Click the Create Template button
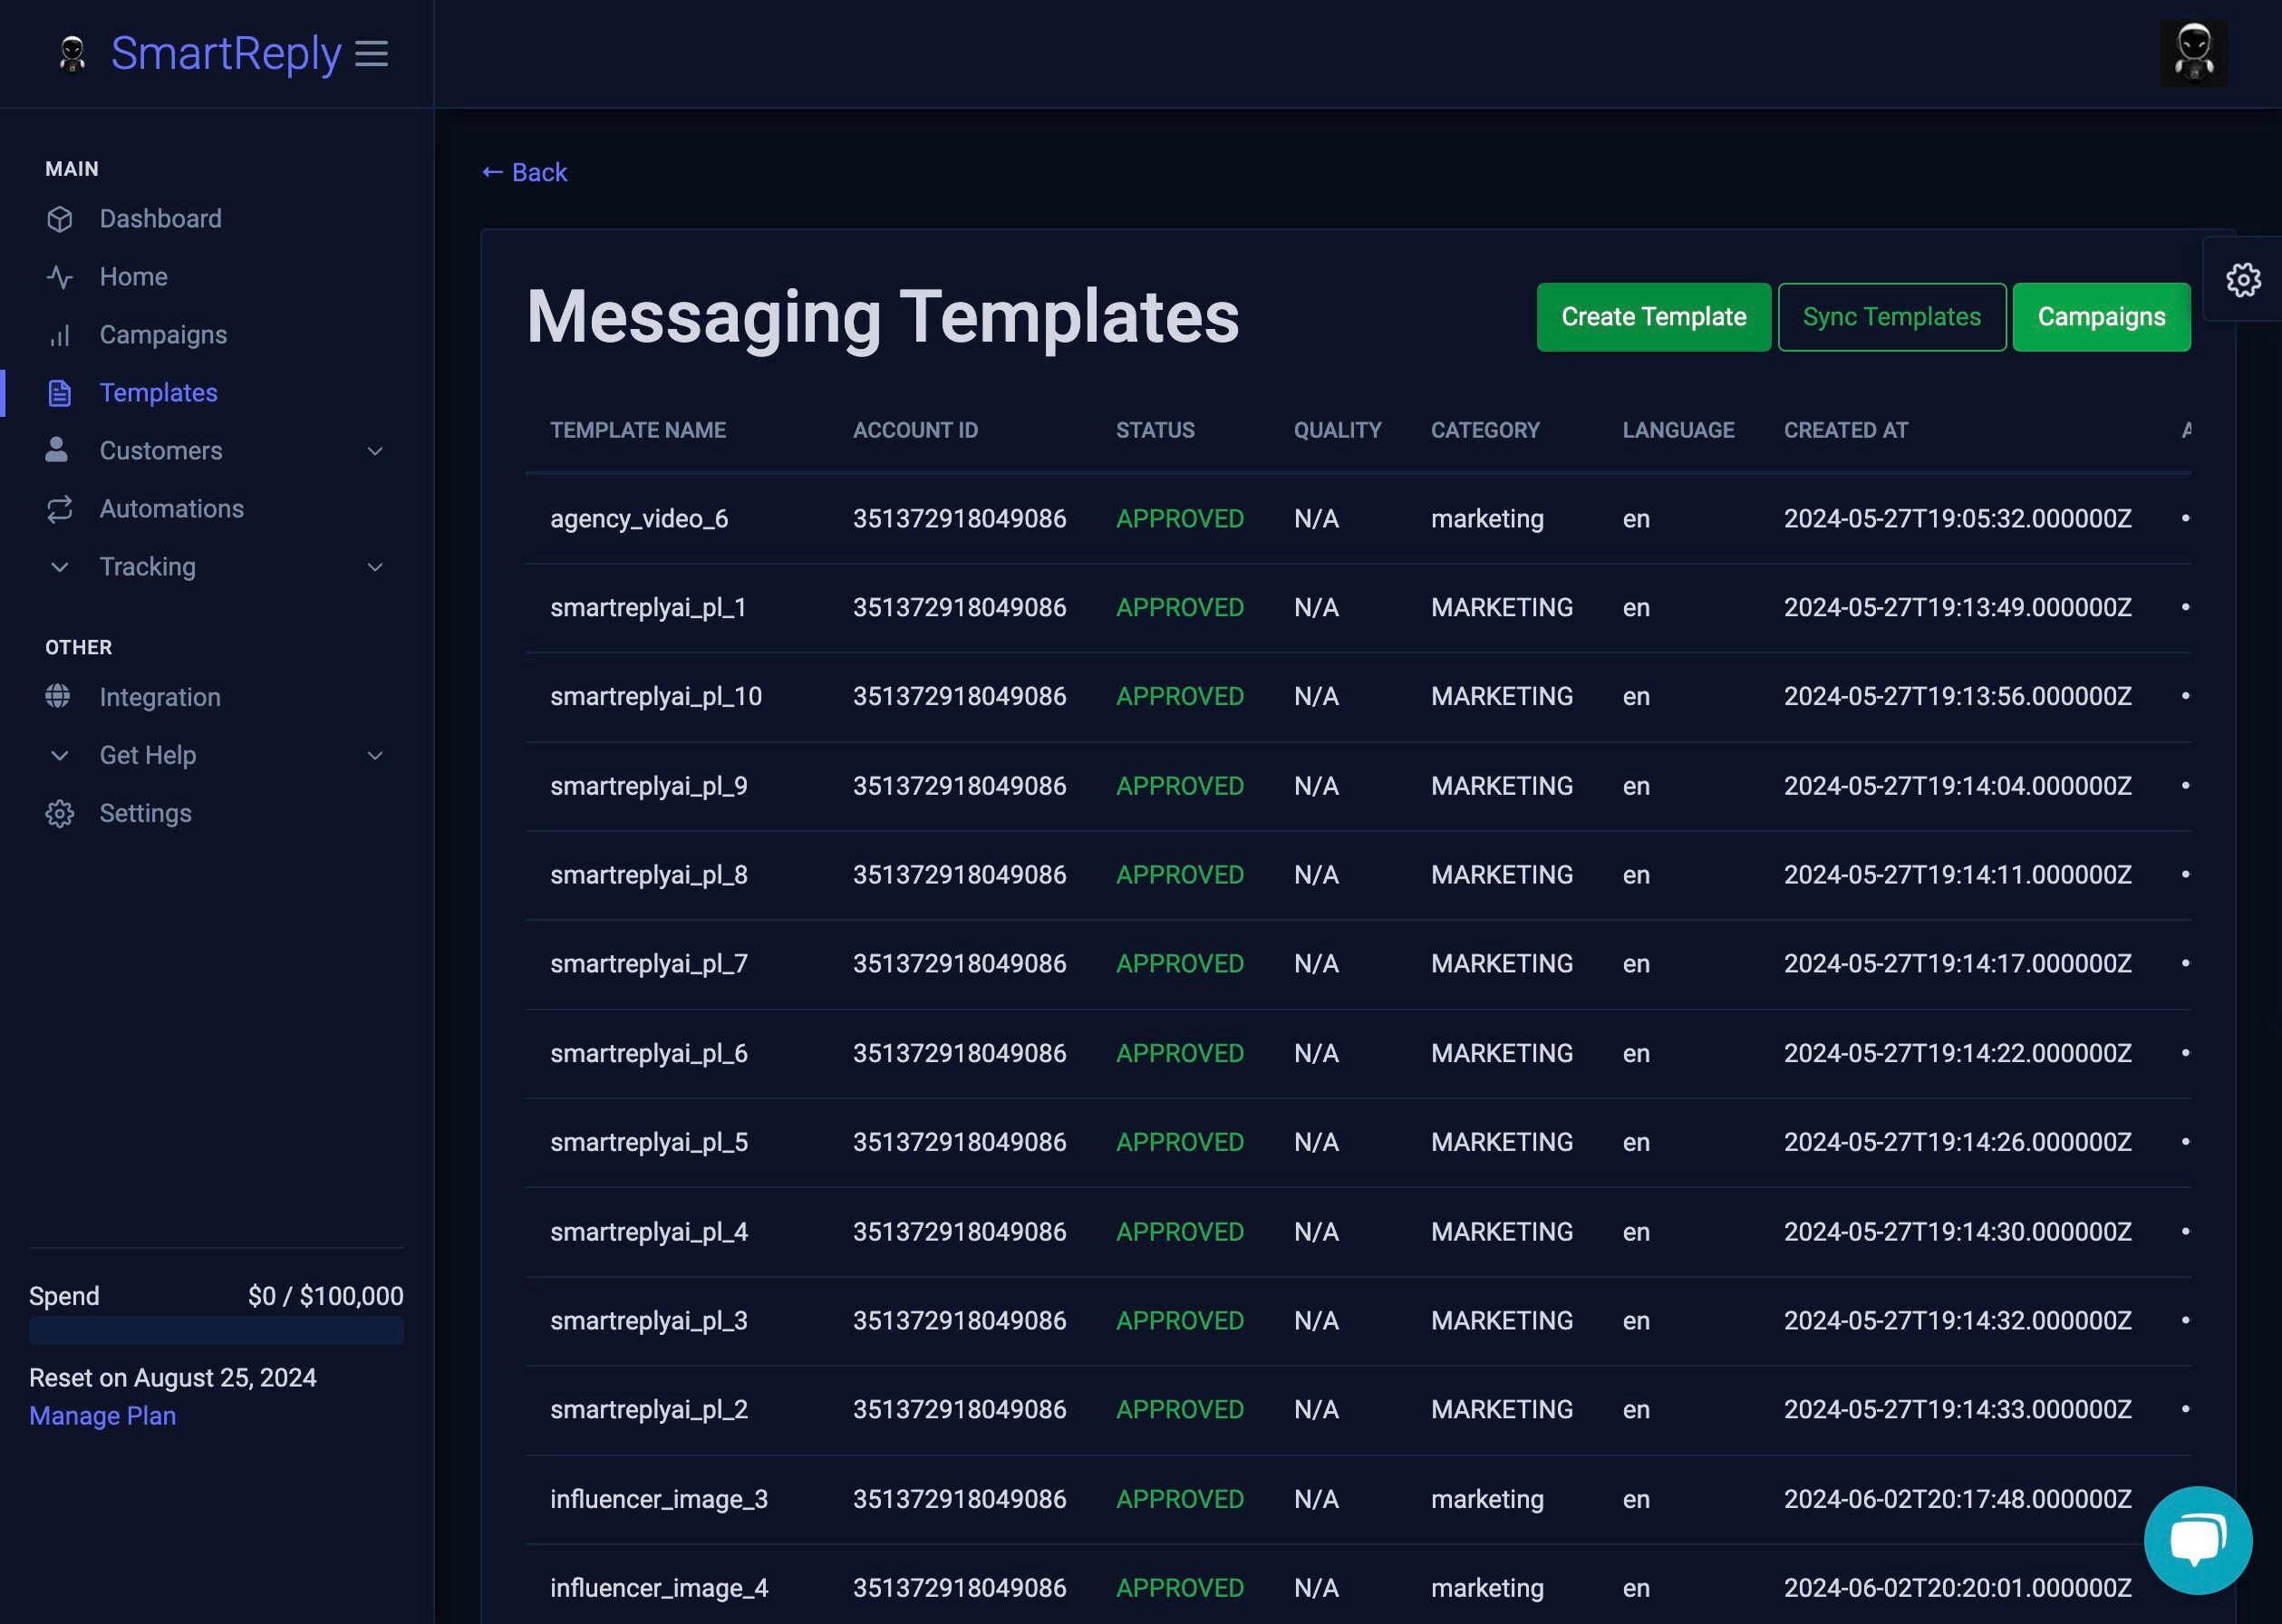The width and height of the screenshot is (2282, 1624). tap(1653, 317)
